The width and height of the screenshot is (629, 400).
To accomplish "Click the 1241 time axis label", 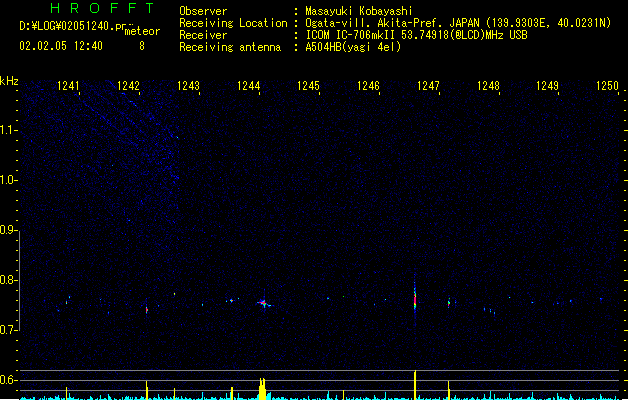I will pyautogui.click(x=68, y=86).
